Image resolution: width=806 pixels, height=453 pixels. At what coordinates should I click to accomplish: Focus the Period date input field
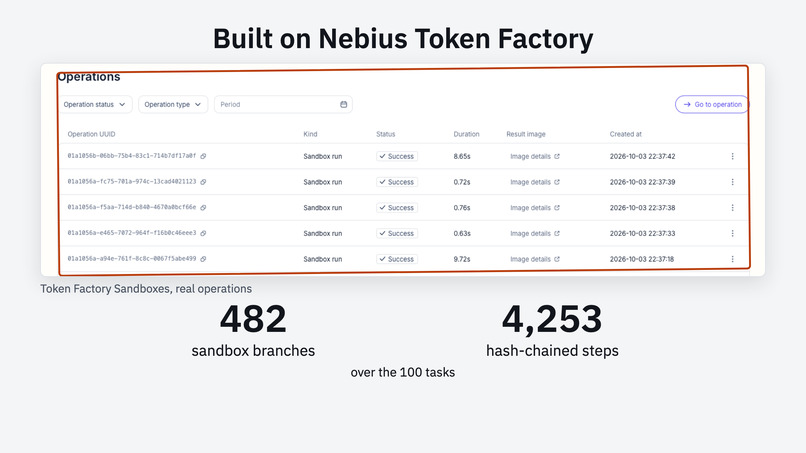[x=283, y=104]
